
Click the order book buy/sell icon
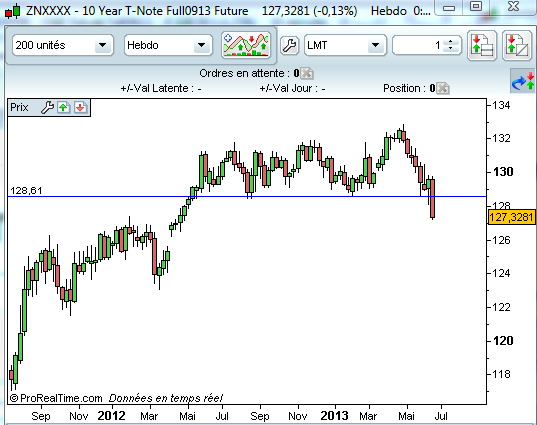tap(482, 45)
